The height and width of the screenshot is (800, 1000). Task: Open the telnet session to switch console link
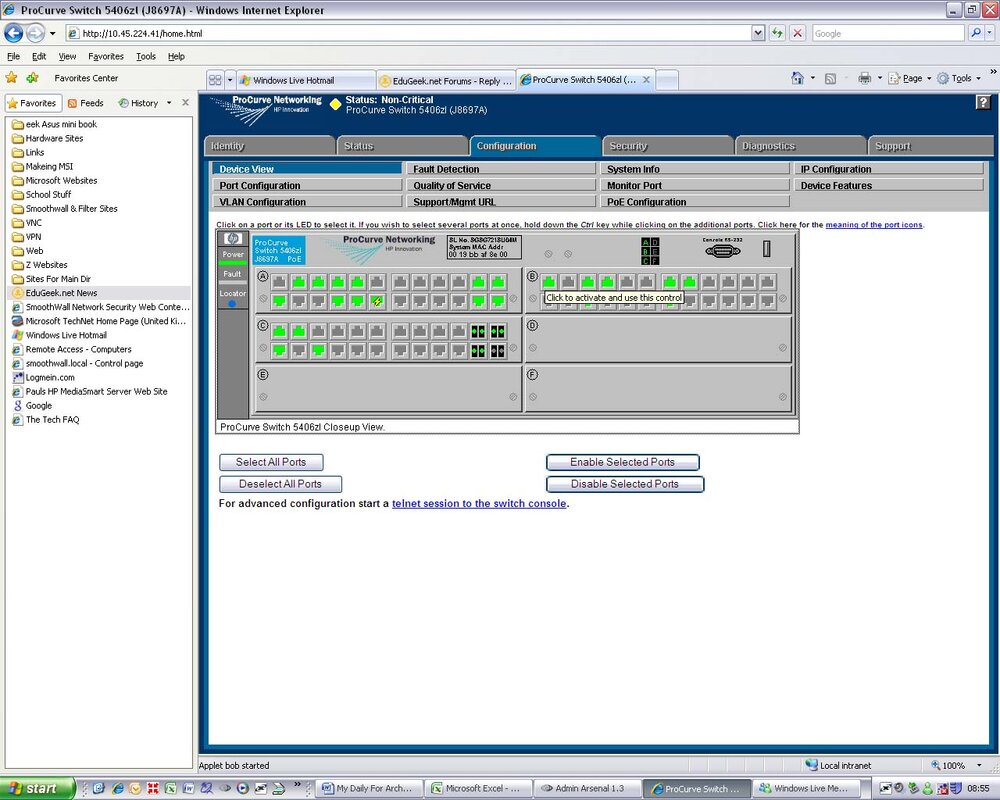coord(479,503)
